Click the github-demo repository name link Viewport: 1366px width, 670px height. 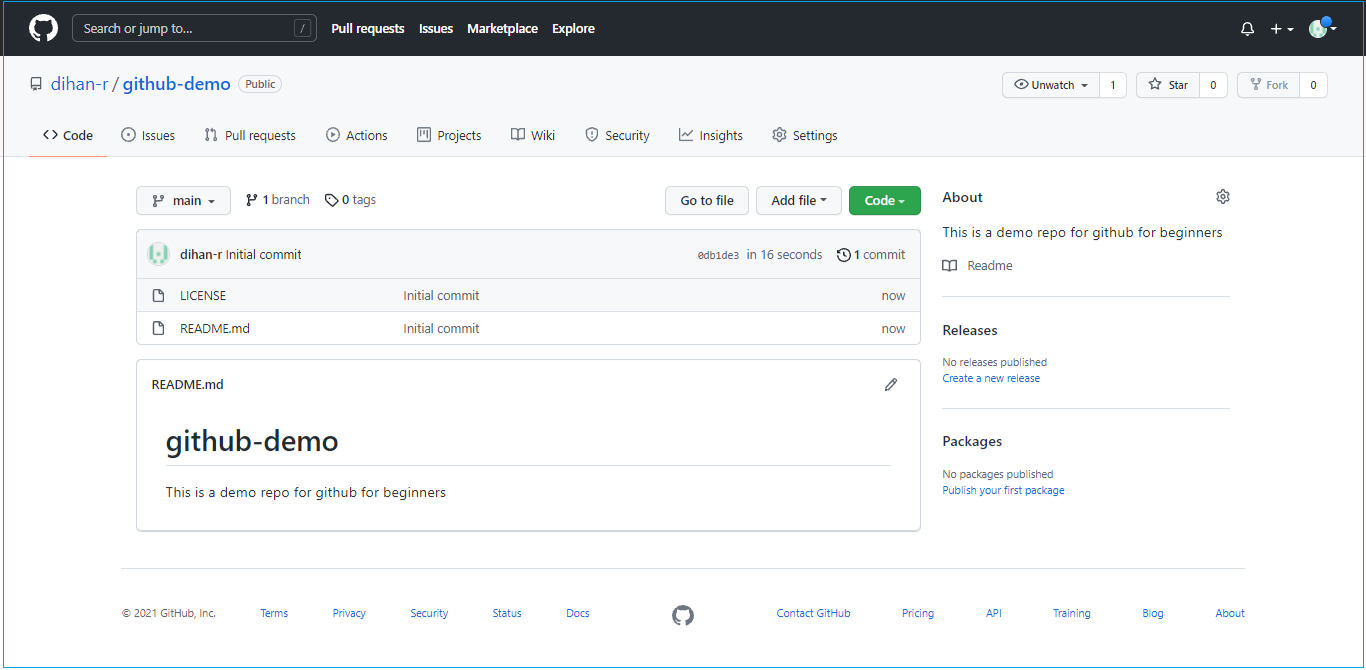[x=177, y=84]
